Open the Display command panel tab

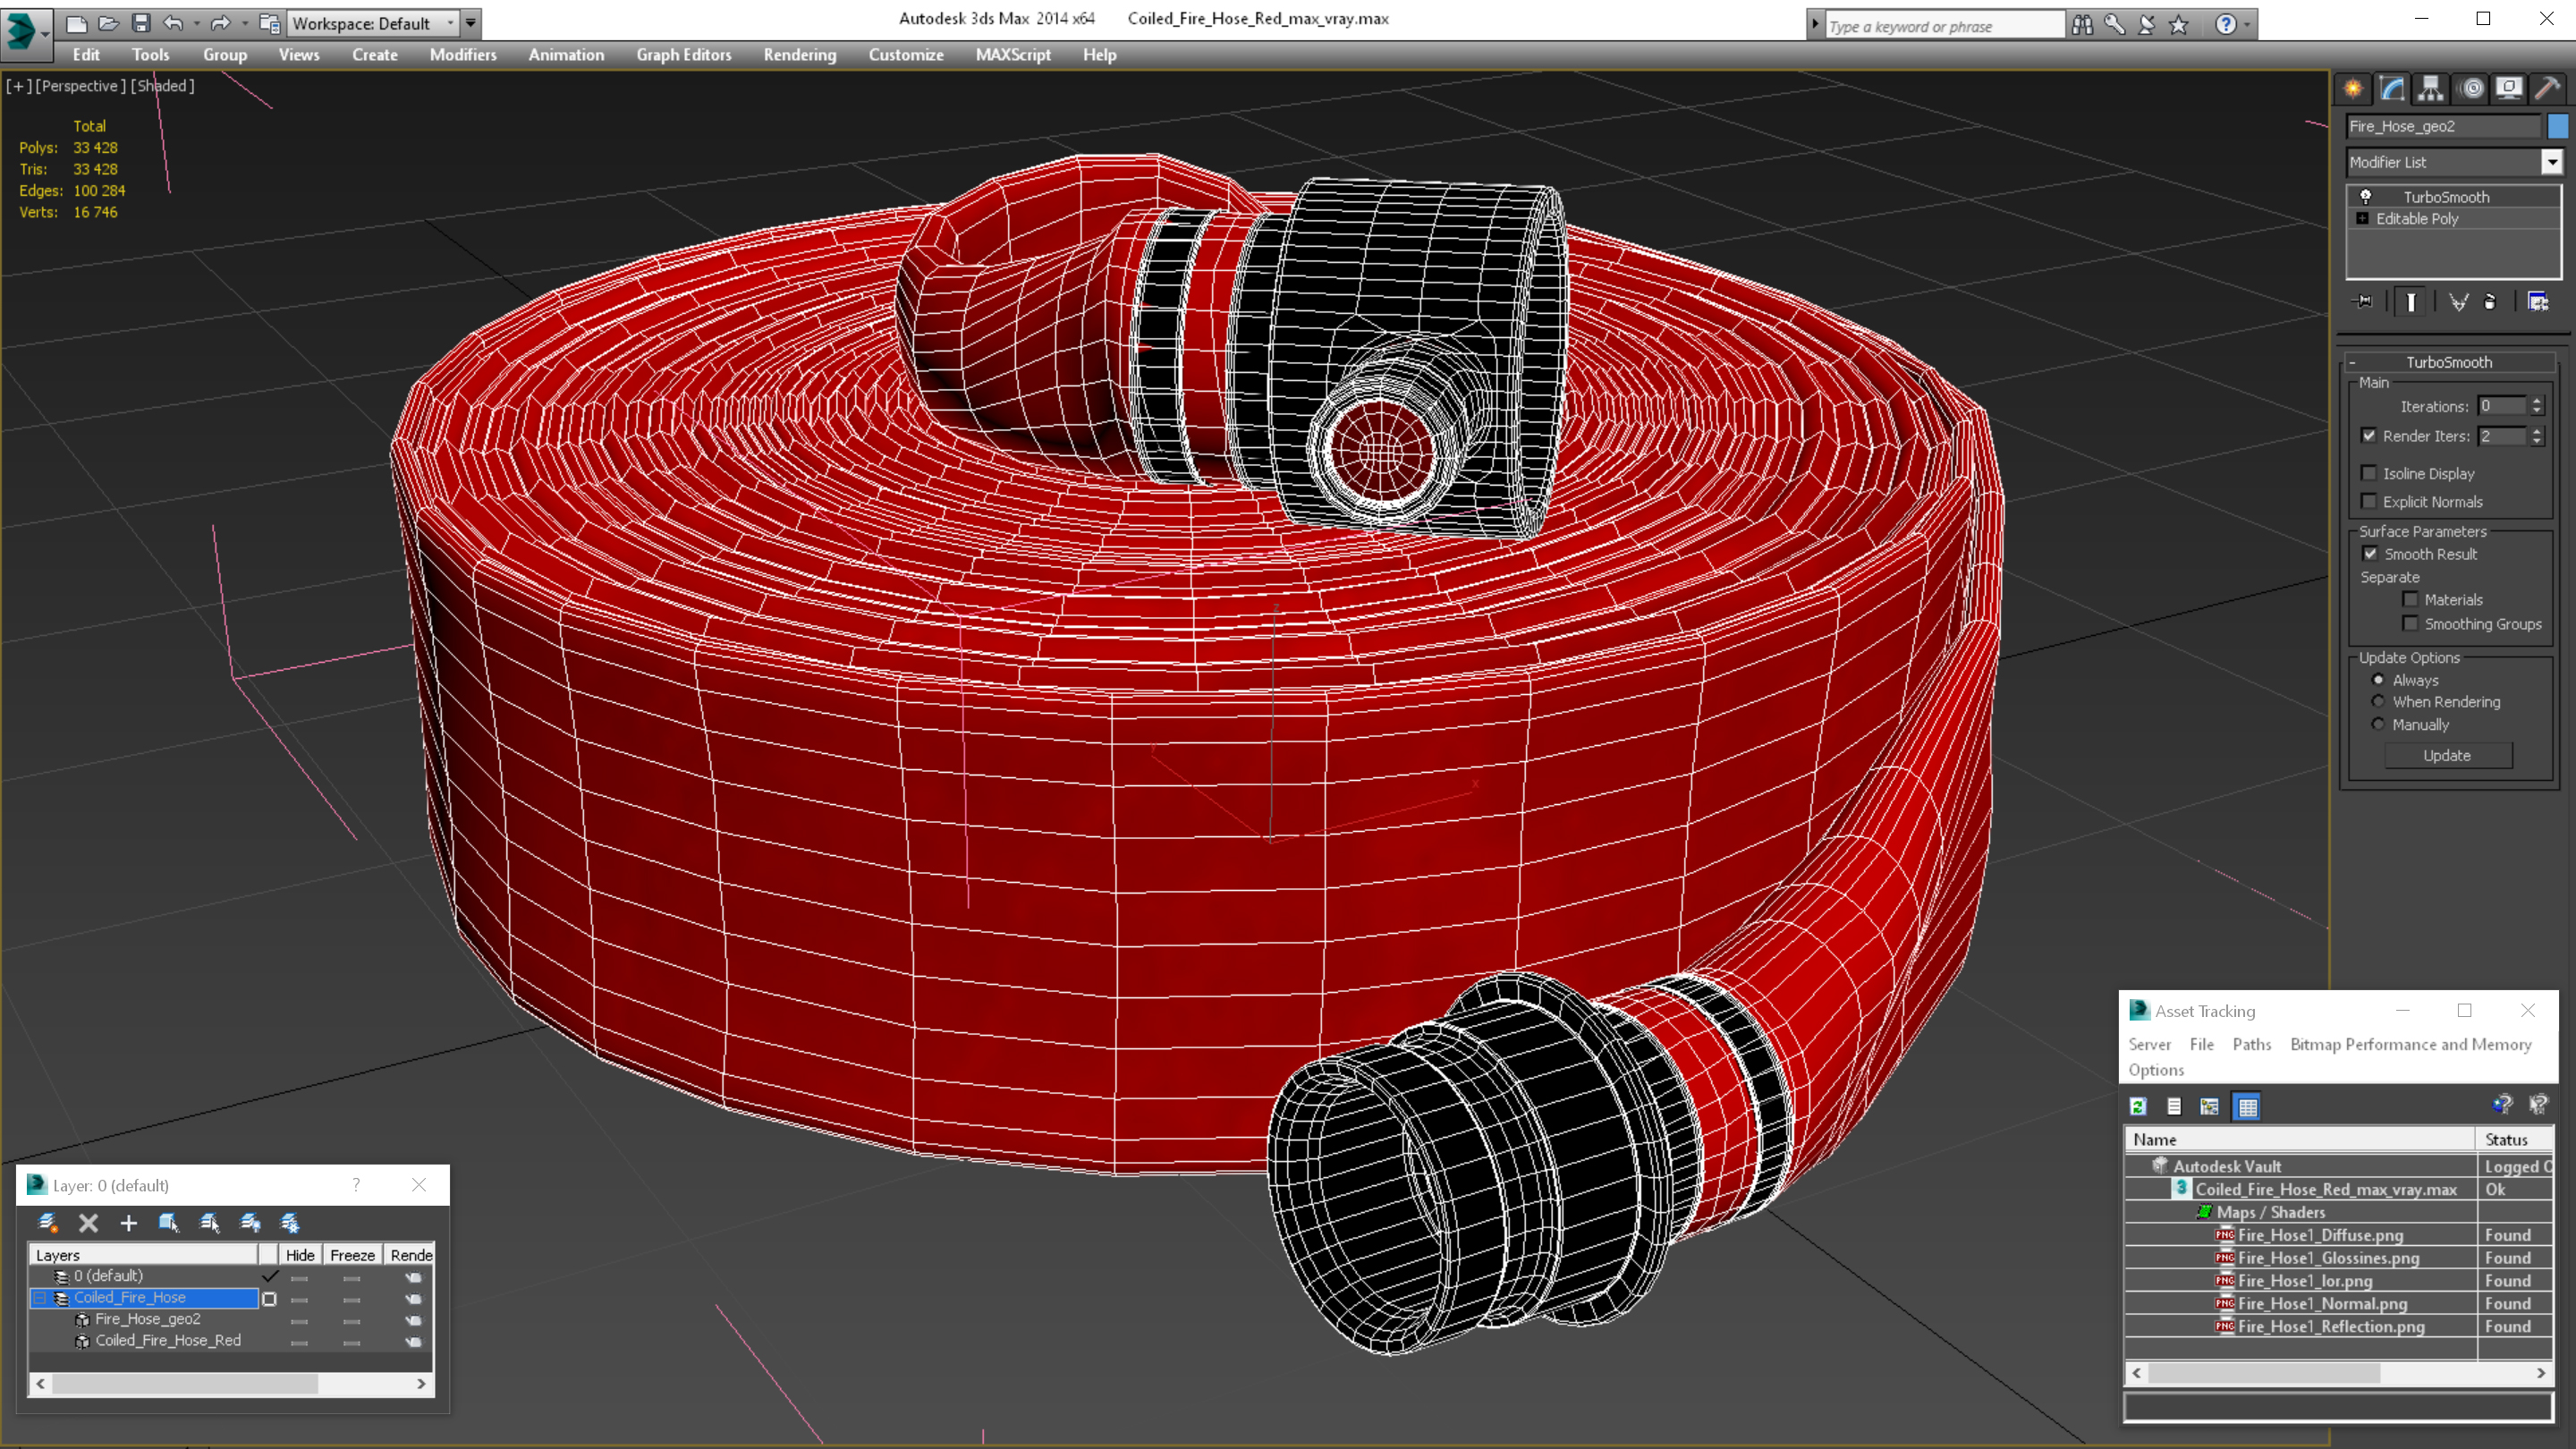point(2509,89)
